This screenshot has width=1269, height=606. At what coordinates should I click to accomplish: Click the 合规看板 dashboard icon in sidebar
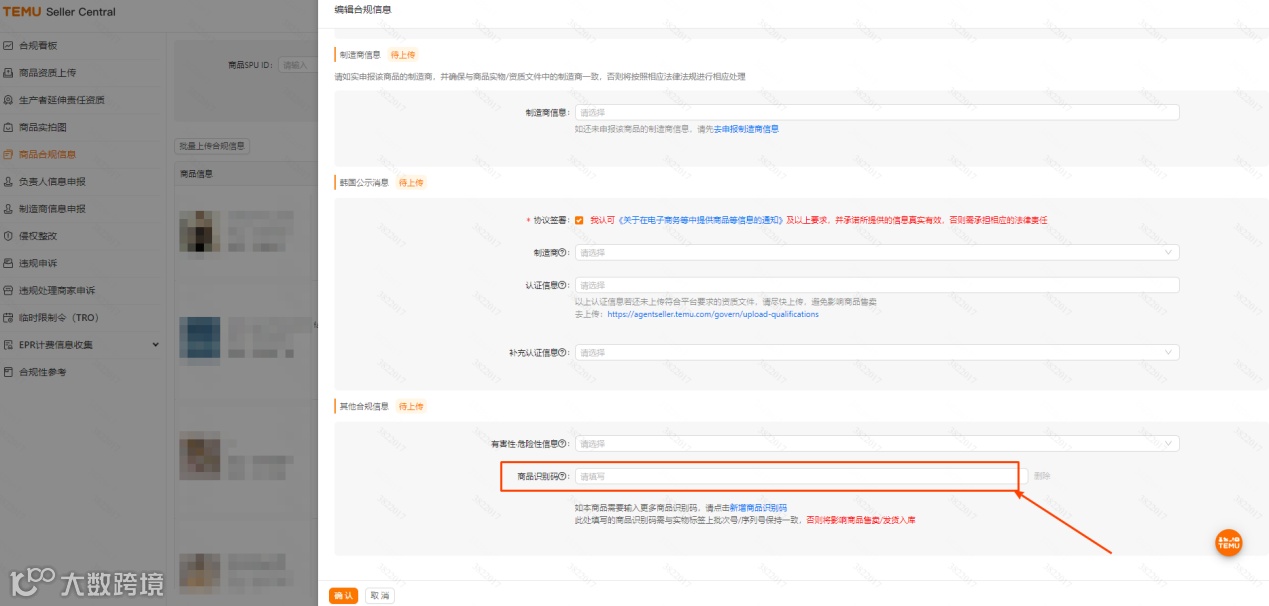(8, 46)
